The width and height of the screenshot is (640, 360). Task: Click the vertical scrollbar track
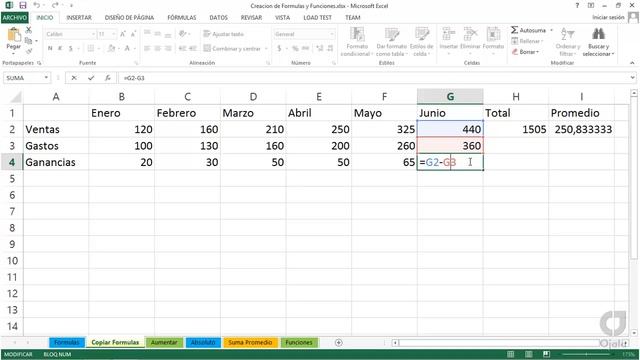(x=633, y=212)
